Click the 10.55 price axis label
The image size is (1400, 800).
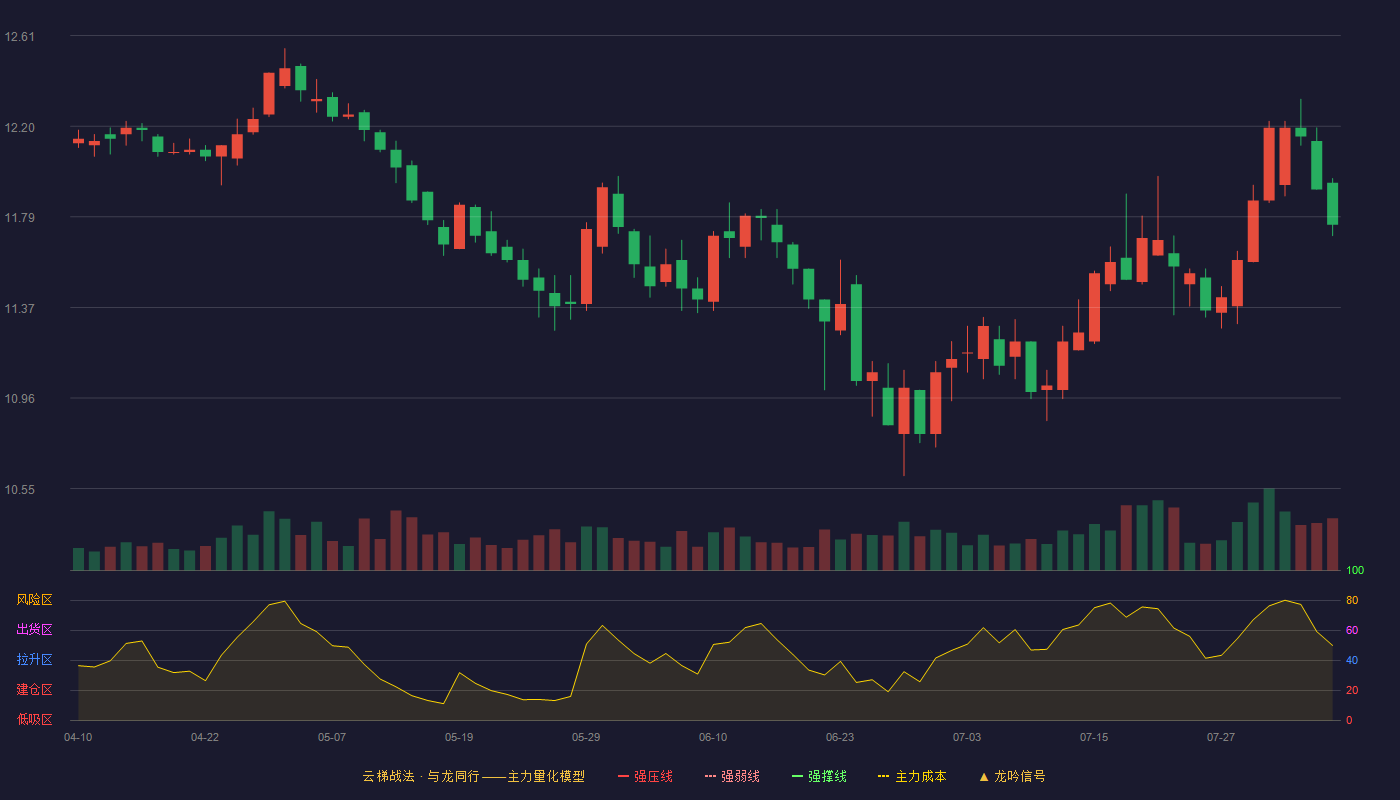click(20, 490)
